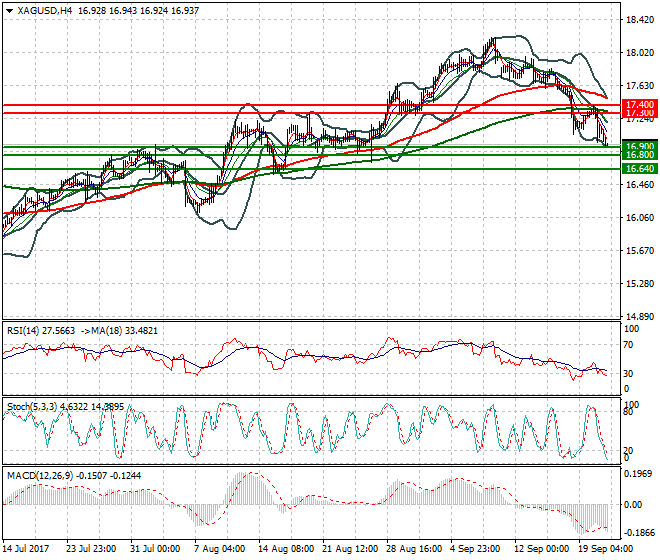Select the 19 Sep 04:00 time label
Image resolution: width=660 pixels, height=560 pixels.
(x=605, y=549)
